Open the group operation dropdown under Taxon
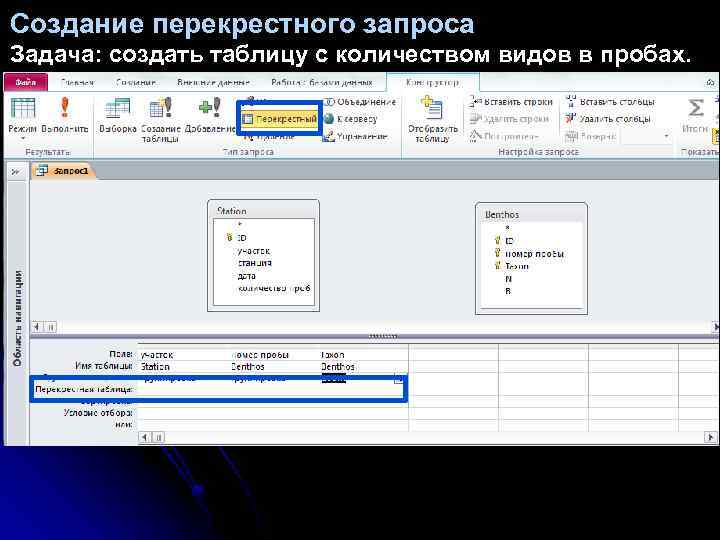Screen dimensions: 720x540 398,379
